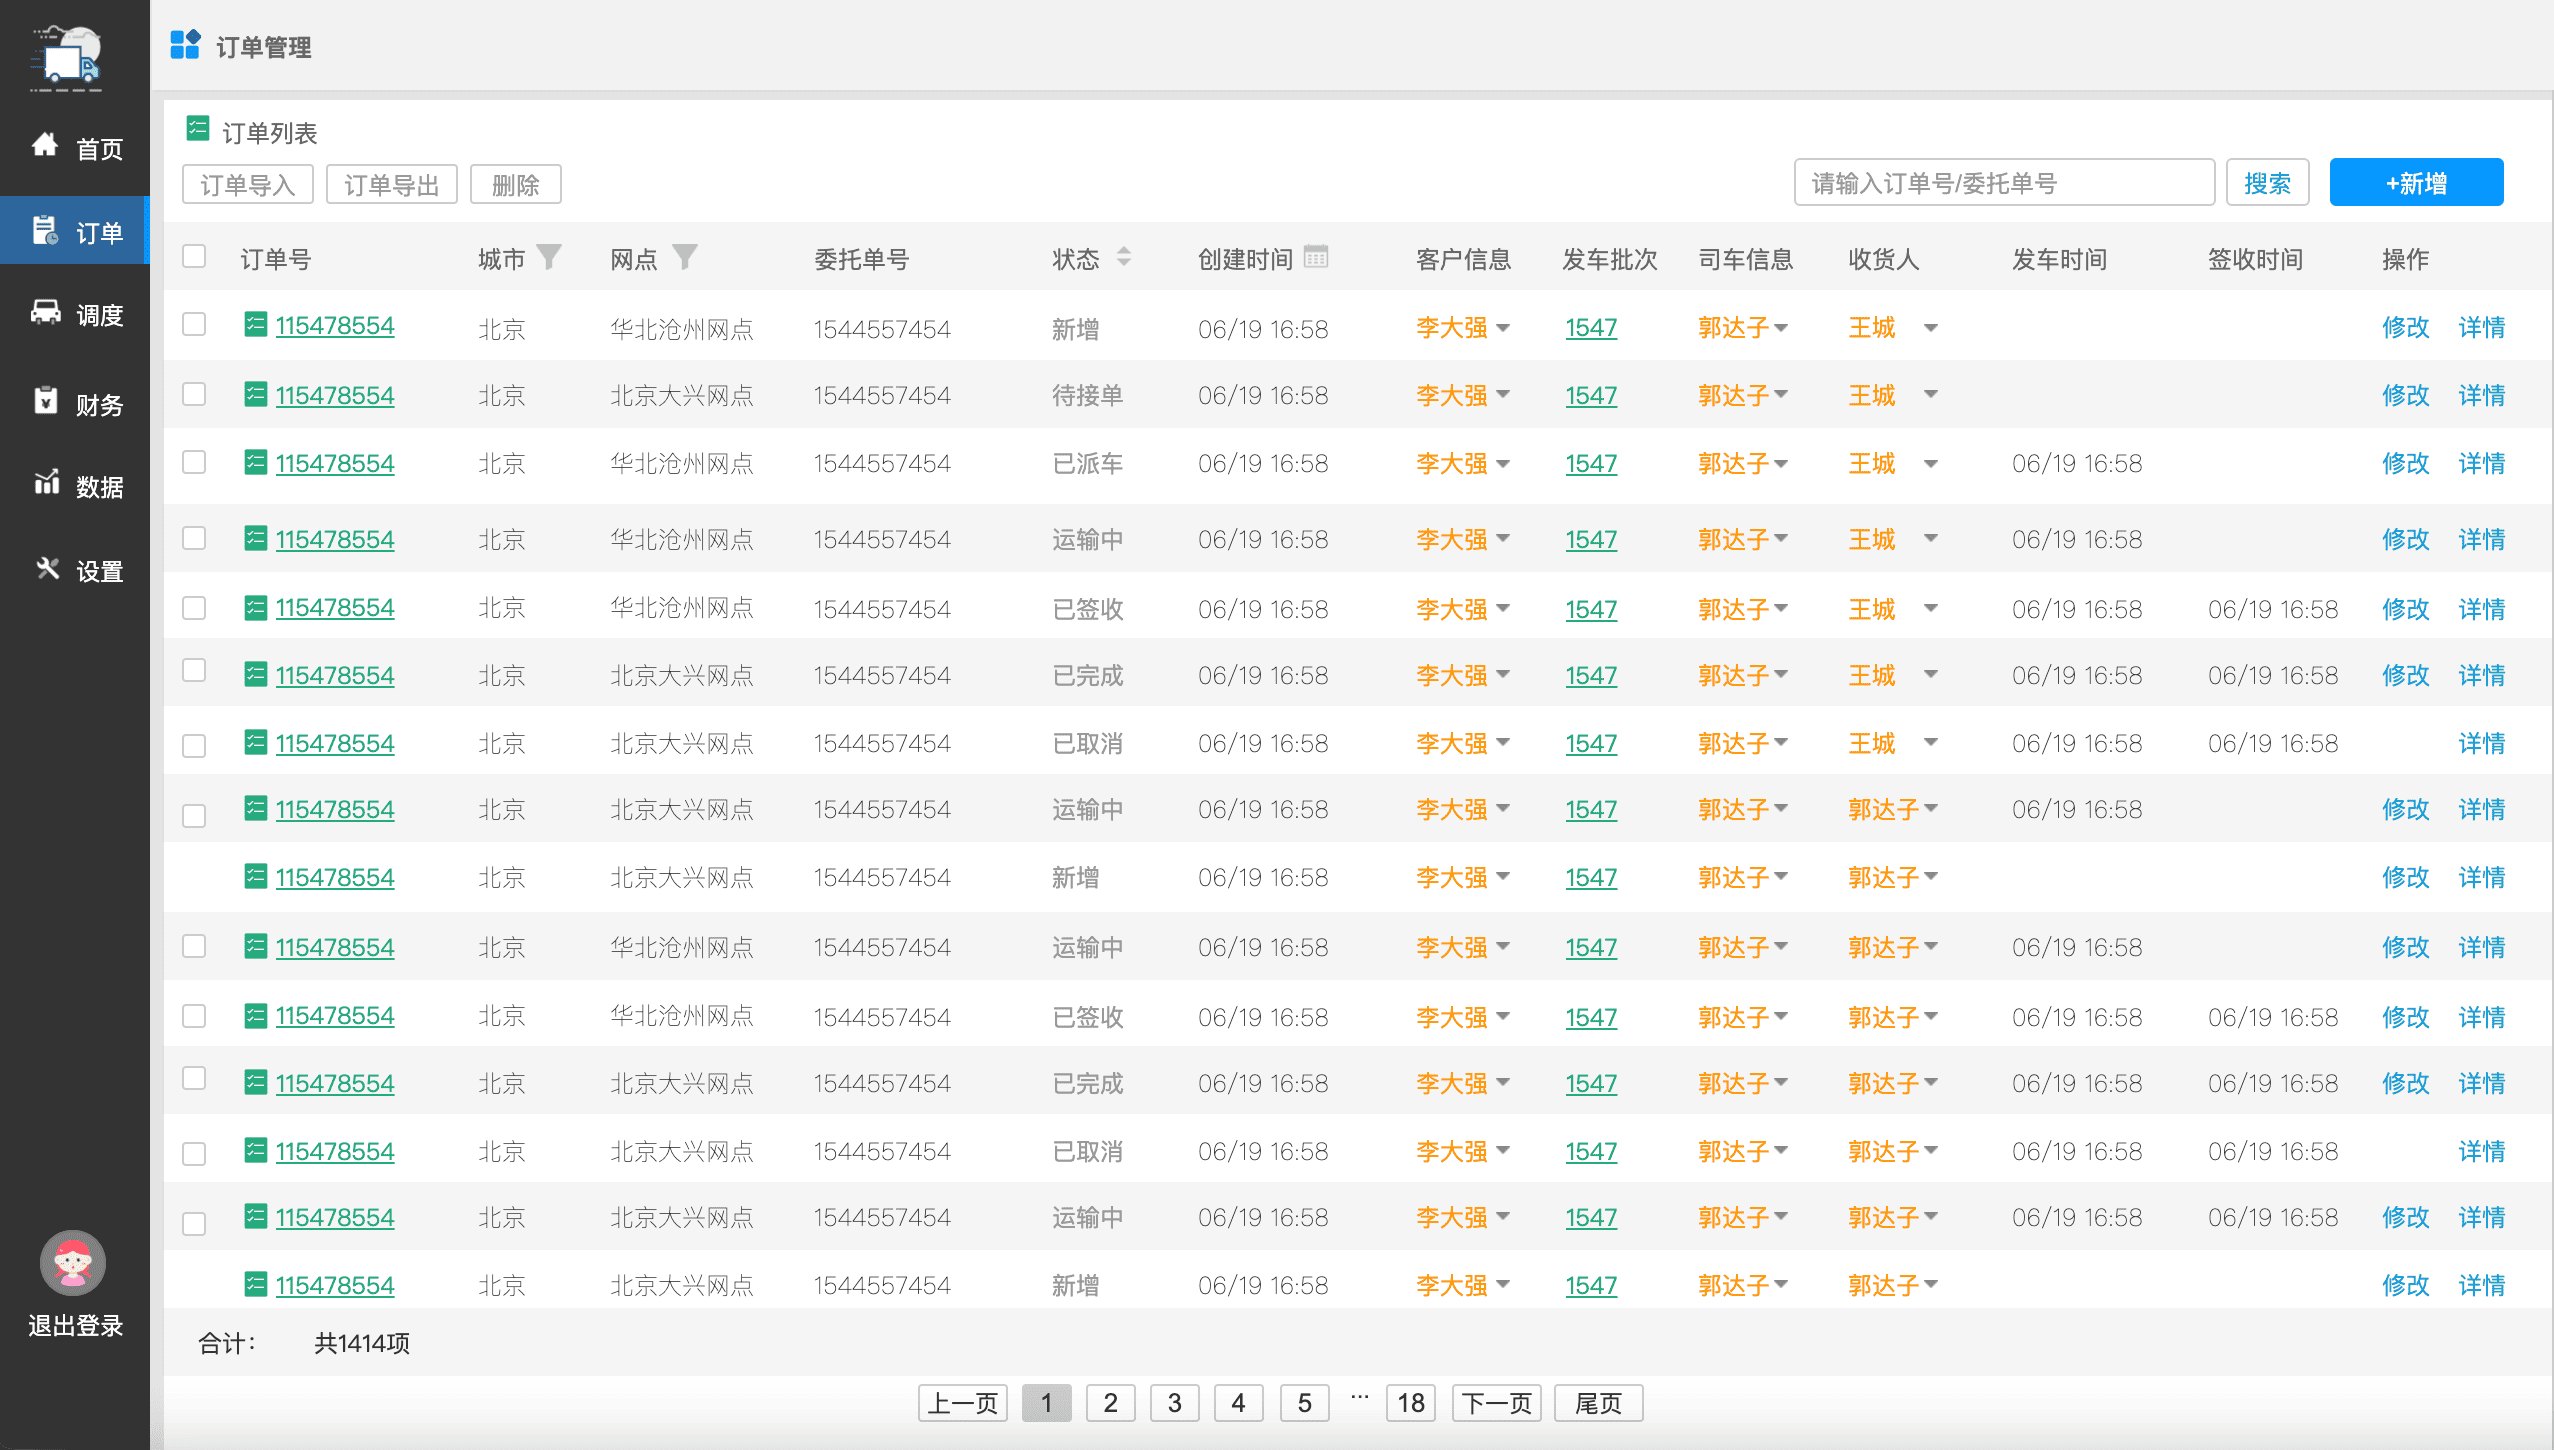Click the 状态 column sort arrows
This screenshot has width=2554, height=1450.
coord(1124,257)
